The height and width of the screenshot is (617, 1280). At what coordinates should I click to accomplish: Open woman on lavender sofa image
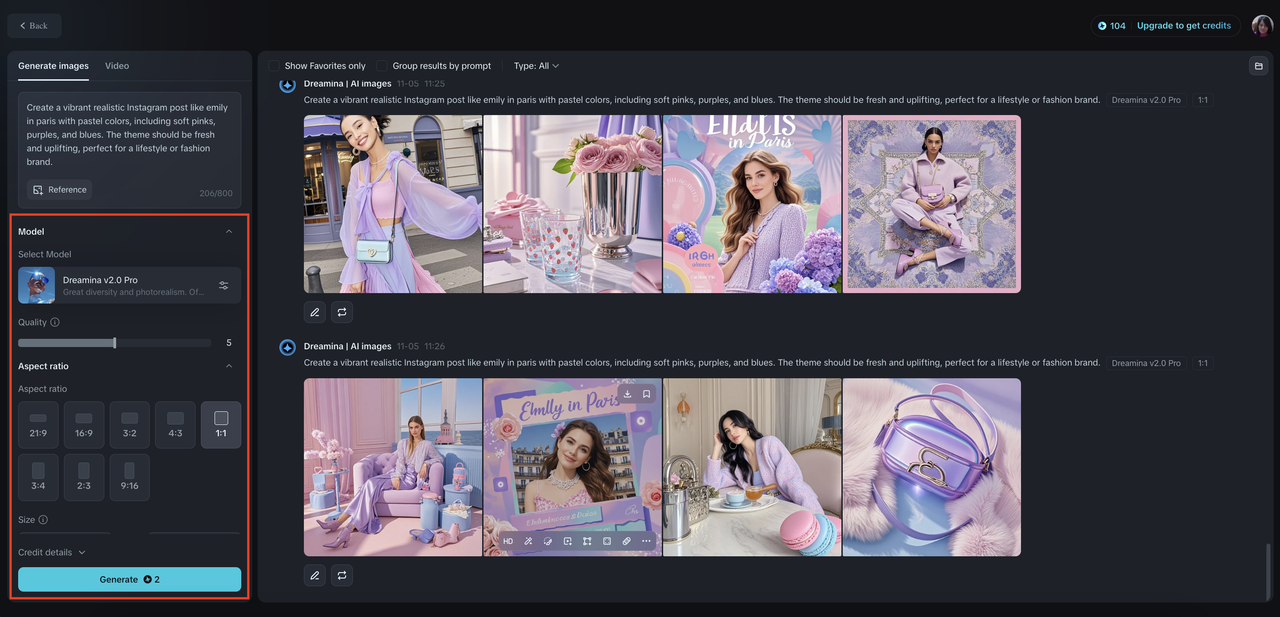(393, 467)
